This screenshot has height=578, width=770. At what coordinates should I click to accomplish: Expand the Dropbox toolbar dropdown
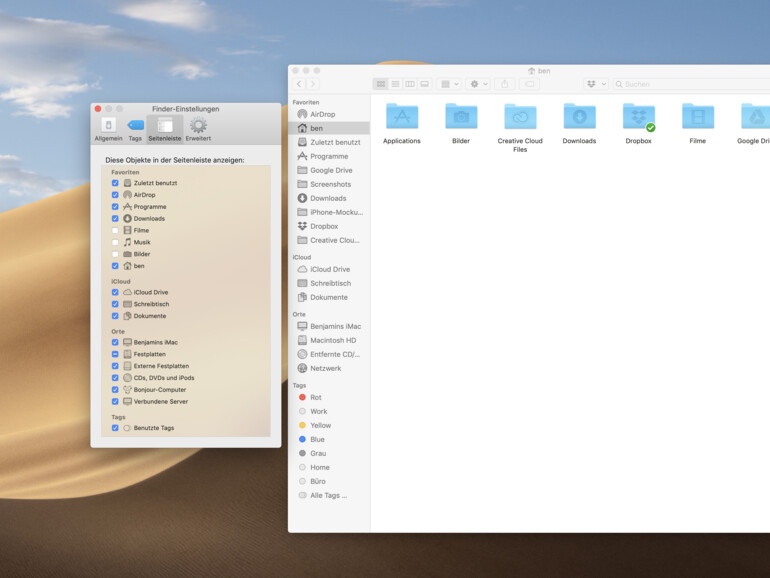(x=595, y=84)
